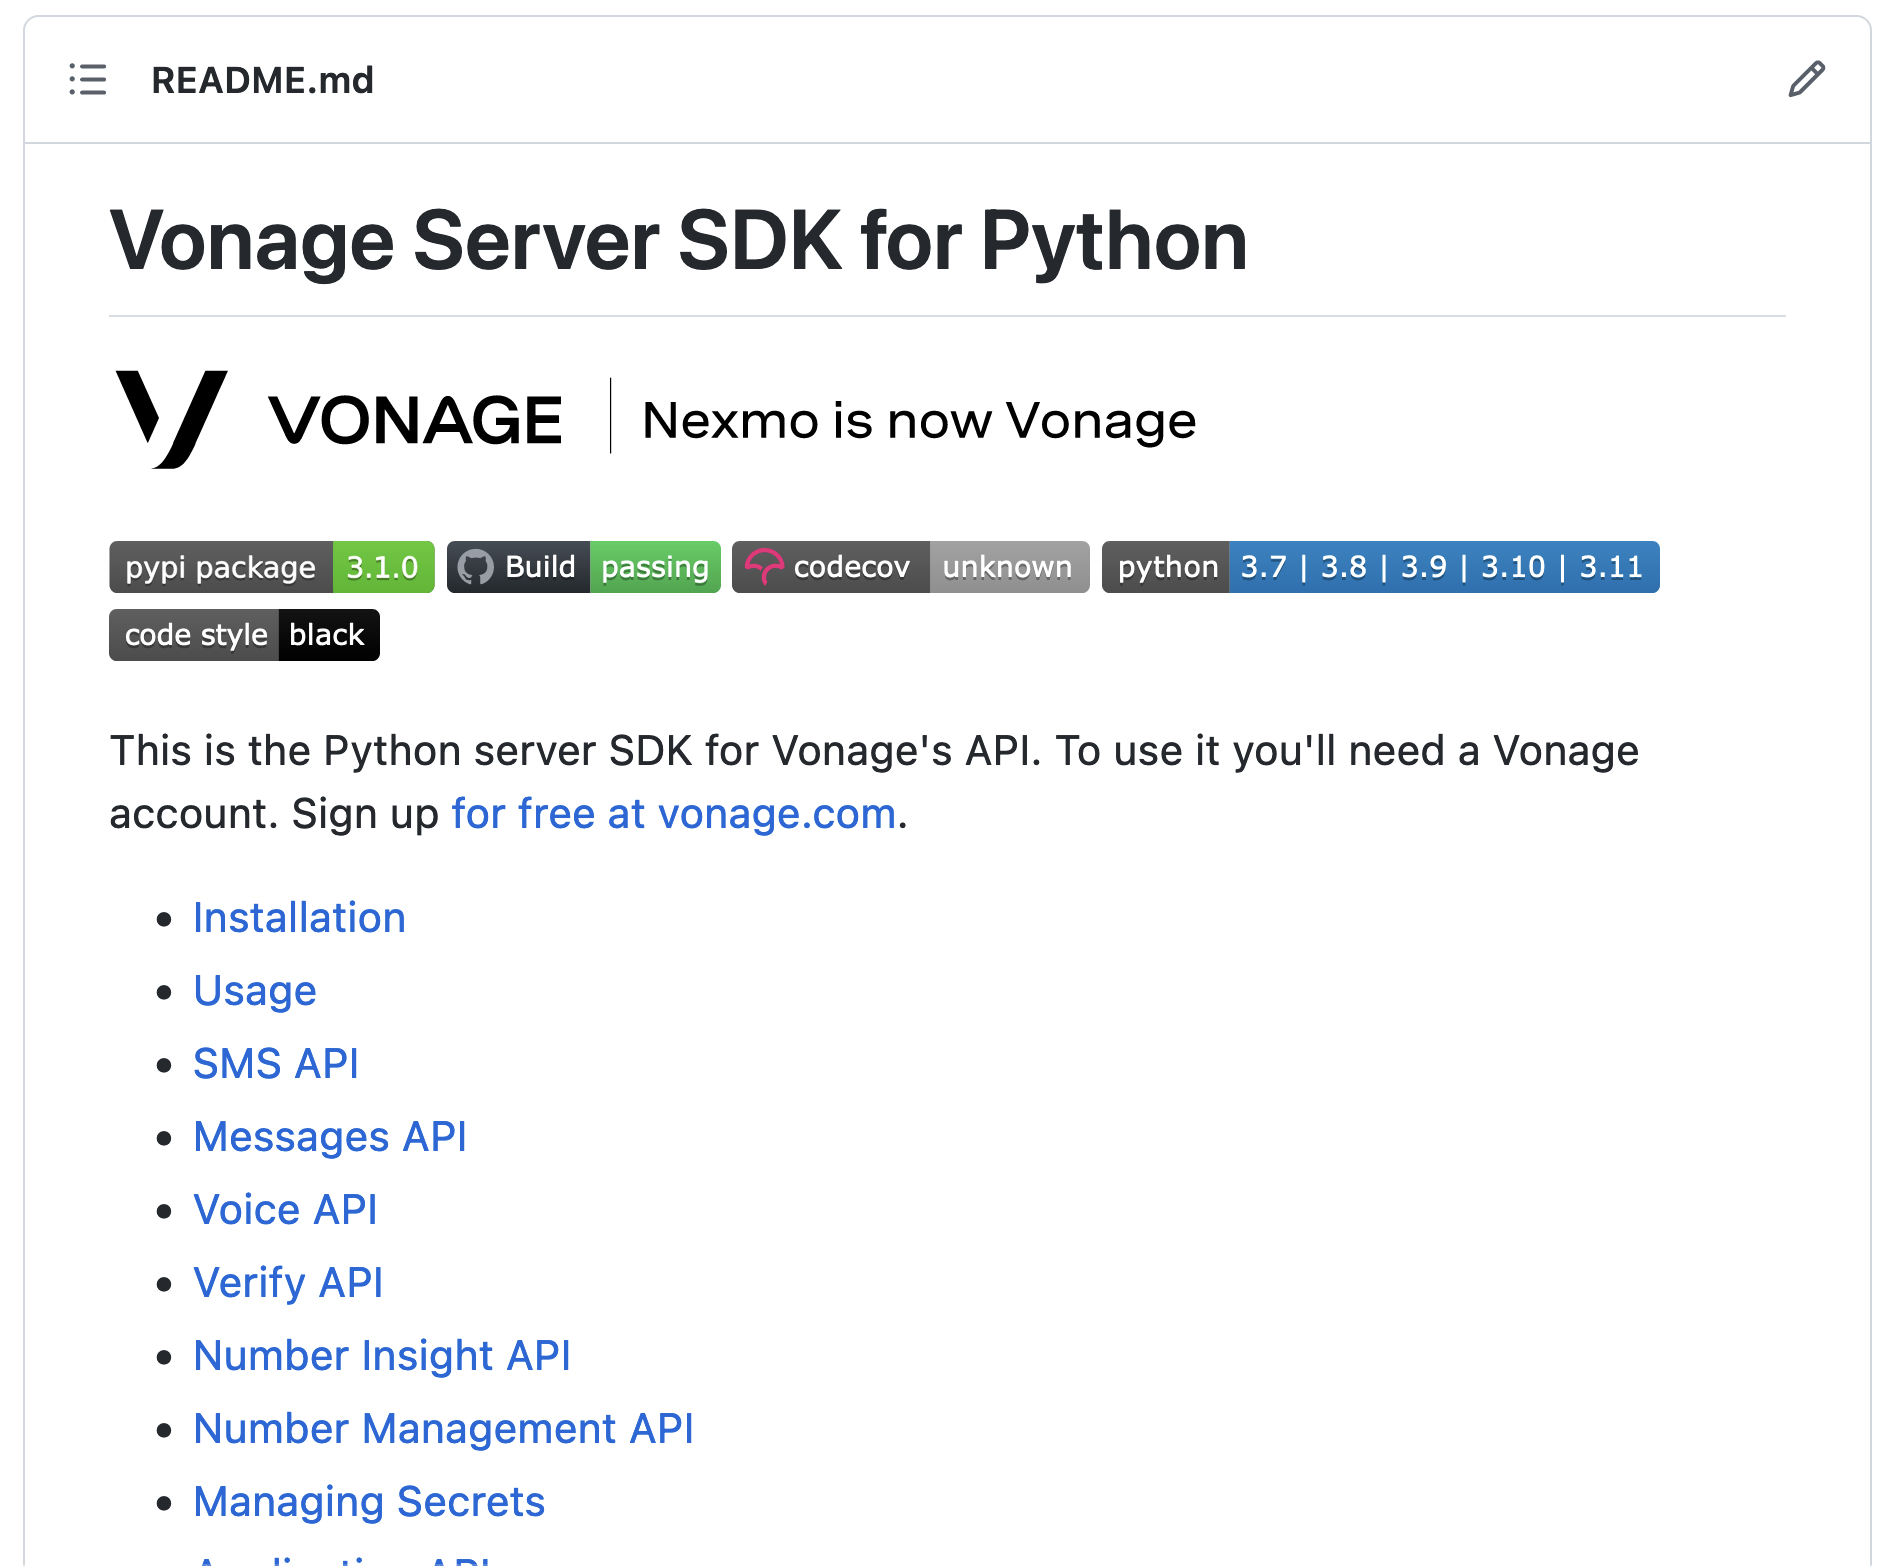Go to the Voice API section

(286, 1210)
